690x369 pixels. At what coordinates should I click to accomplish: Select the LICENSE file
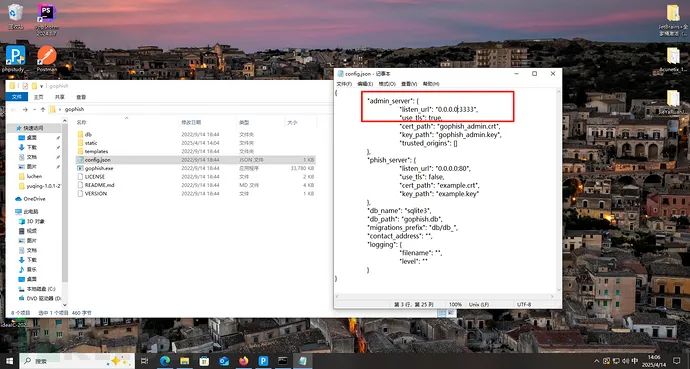click(x=195, y=176)
